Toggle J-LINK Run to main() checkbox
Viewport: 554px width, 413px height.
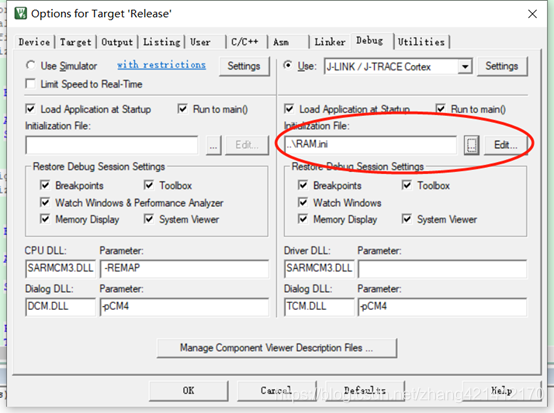click(x=440, y=109)
